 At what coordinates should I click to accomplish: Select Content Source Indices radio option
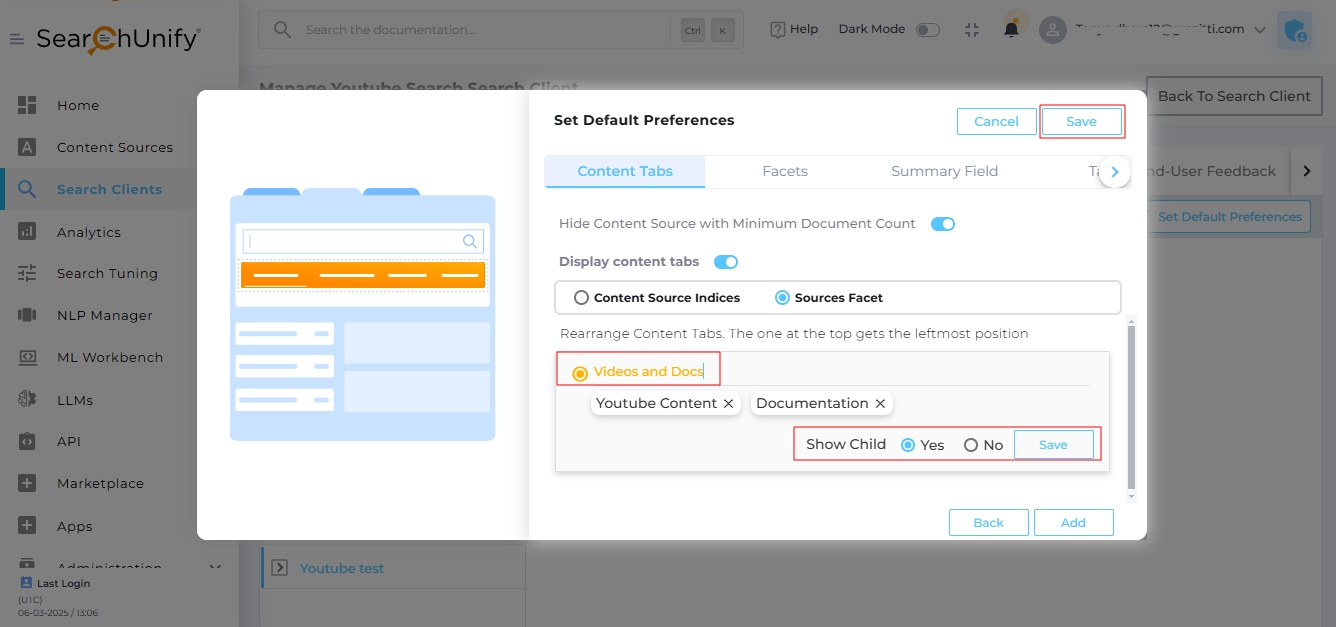coord(581,298)
